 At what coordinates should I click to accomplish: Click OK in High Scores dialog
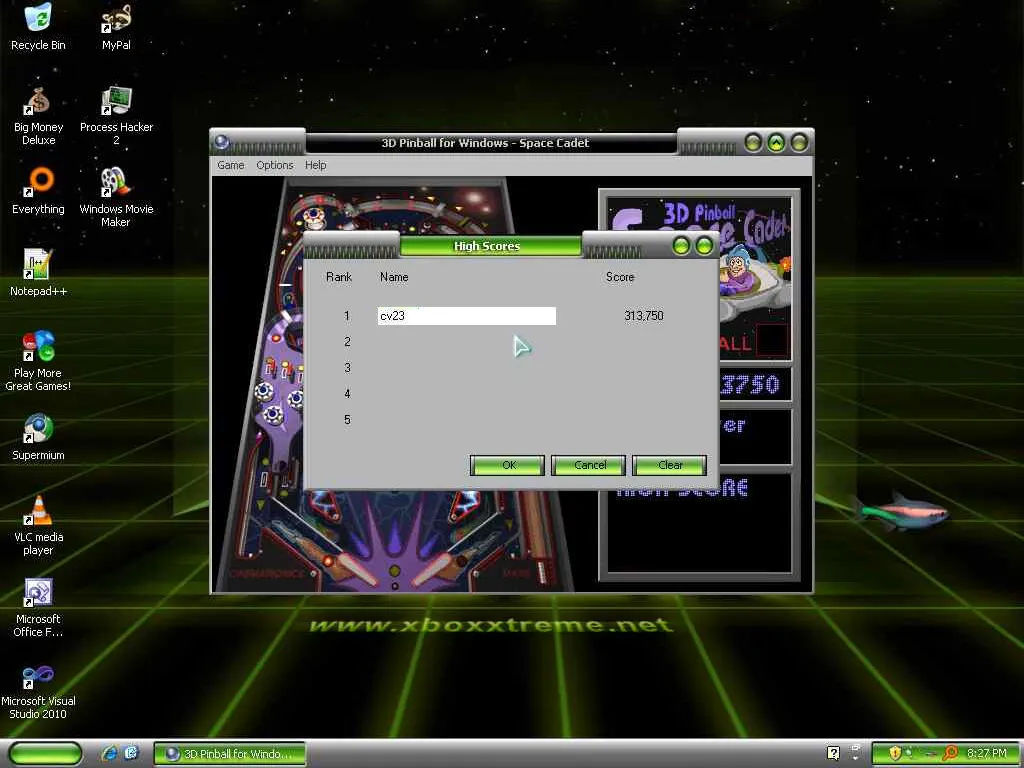click(507, 465)
